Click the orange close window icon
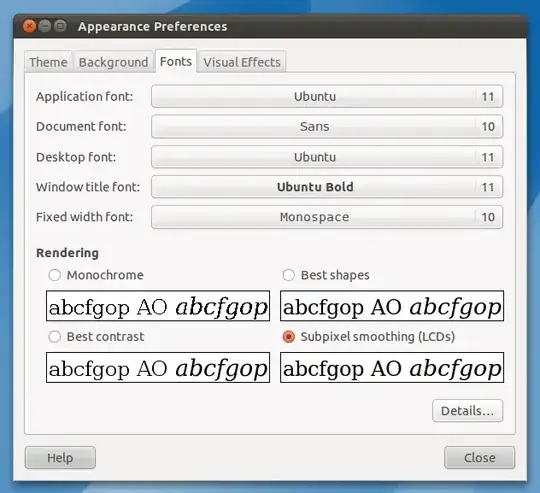The width and height of the screenshot is (540, 493). tap(30, 26)
